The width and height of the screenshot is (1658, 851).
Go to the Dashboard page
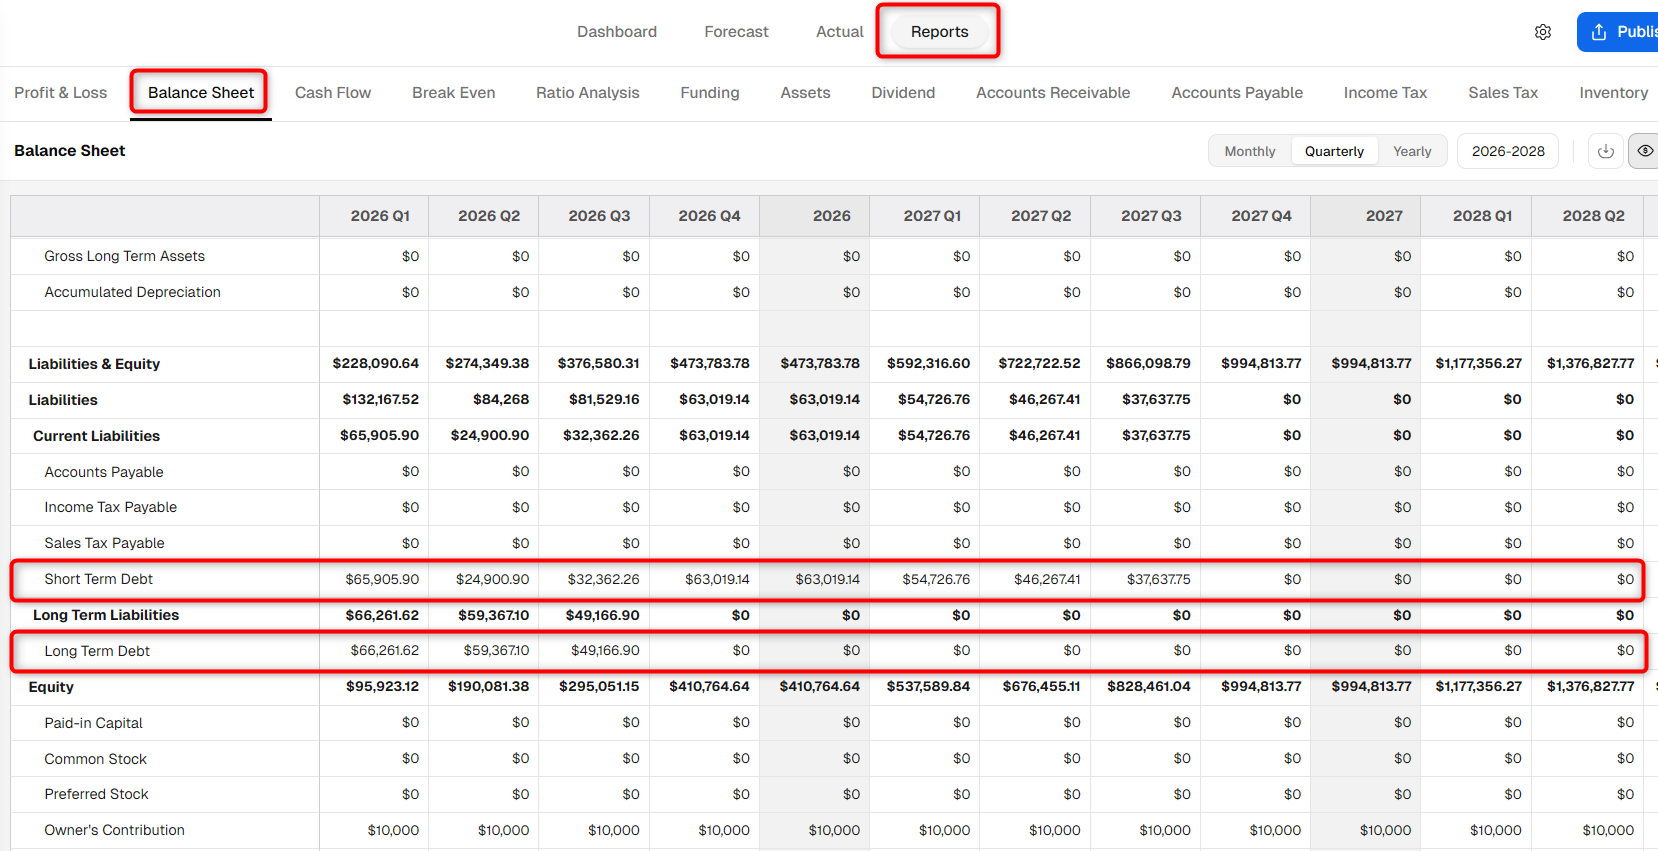tap(617, 32)
